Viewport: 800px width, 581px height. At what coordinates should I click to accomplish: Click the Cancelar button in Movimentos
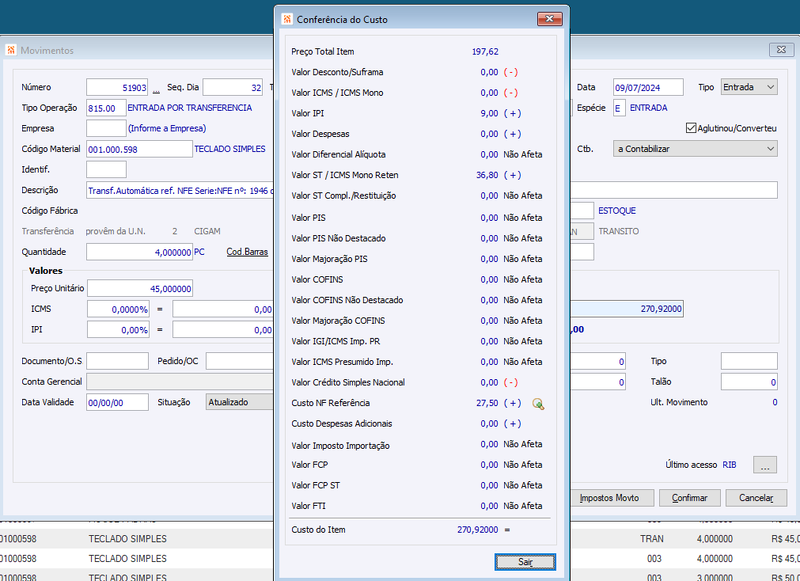click(x=756, y=498)
